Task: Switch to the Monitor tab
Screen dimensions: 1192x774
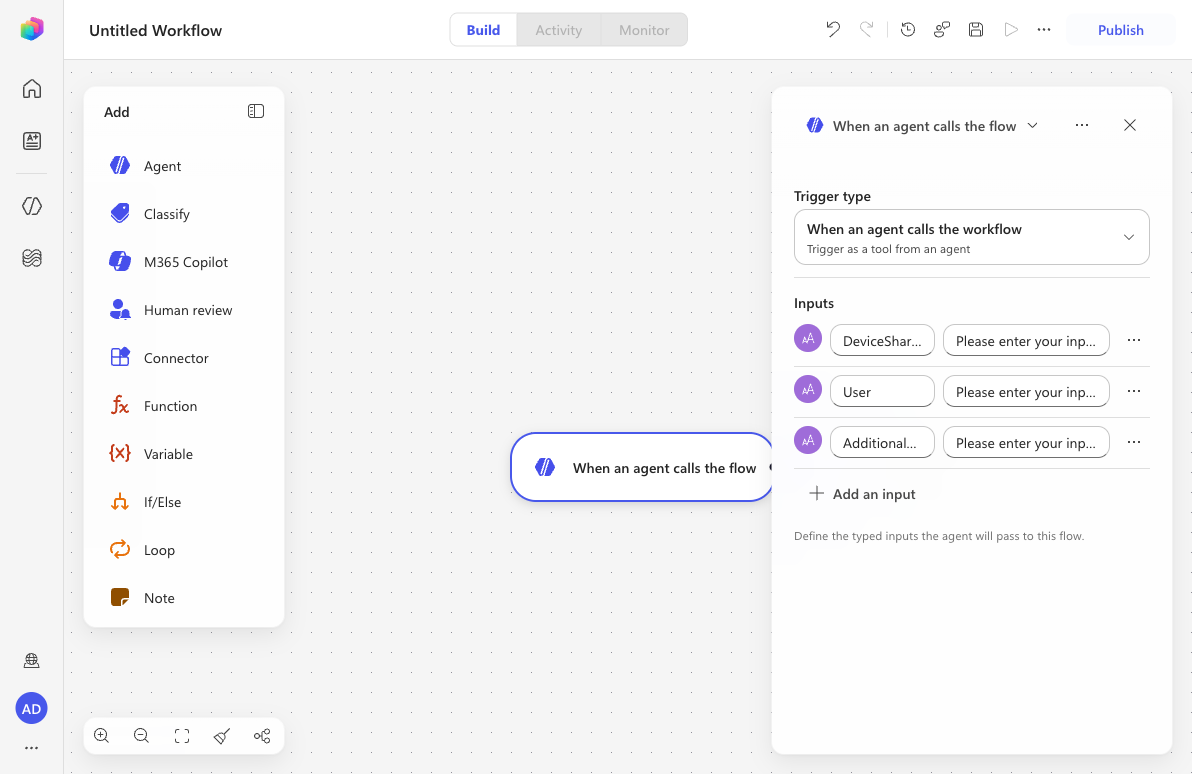Action: click(x=644, y=30)
